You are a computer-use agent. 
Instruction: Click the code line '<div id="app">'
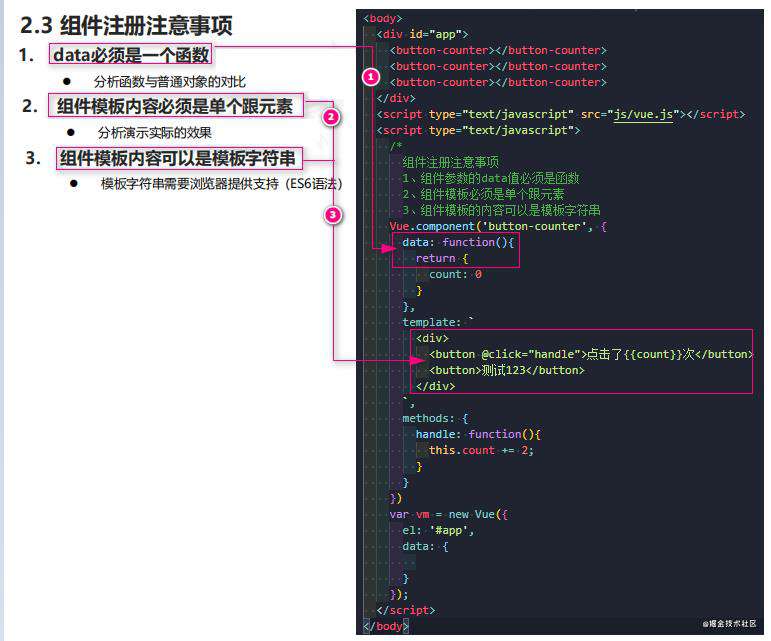click(422, 34)
